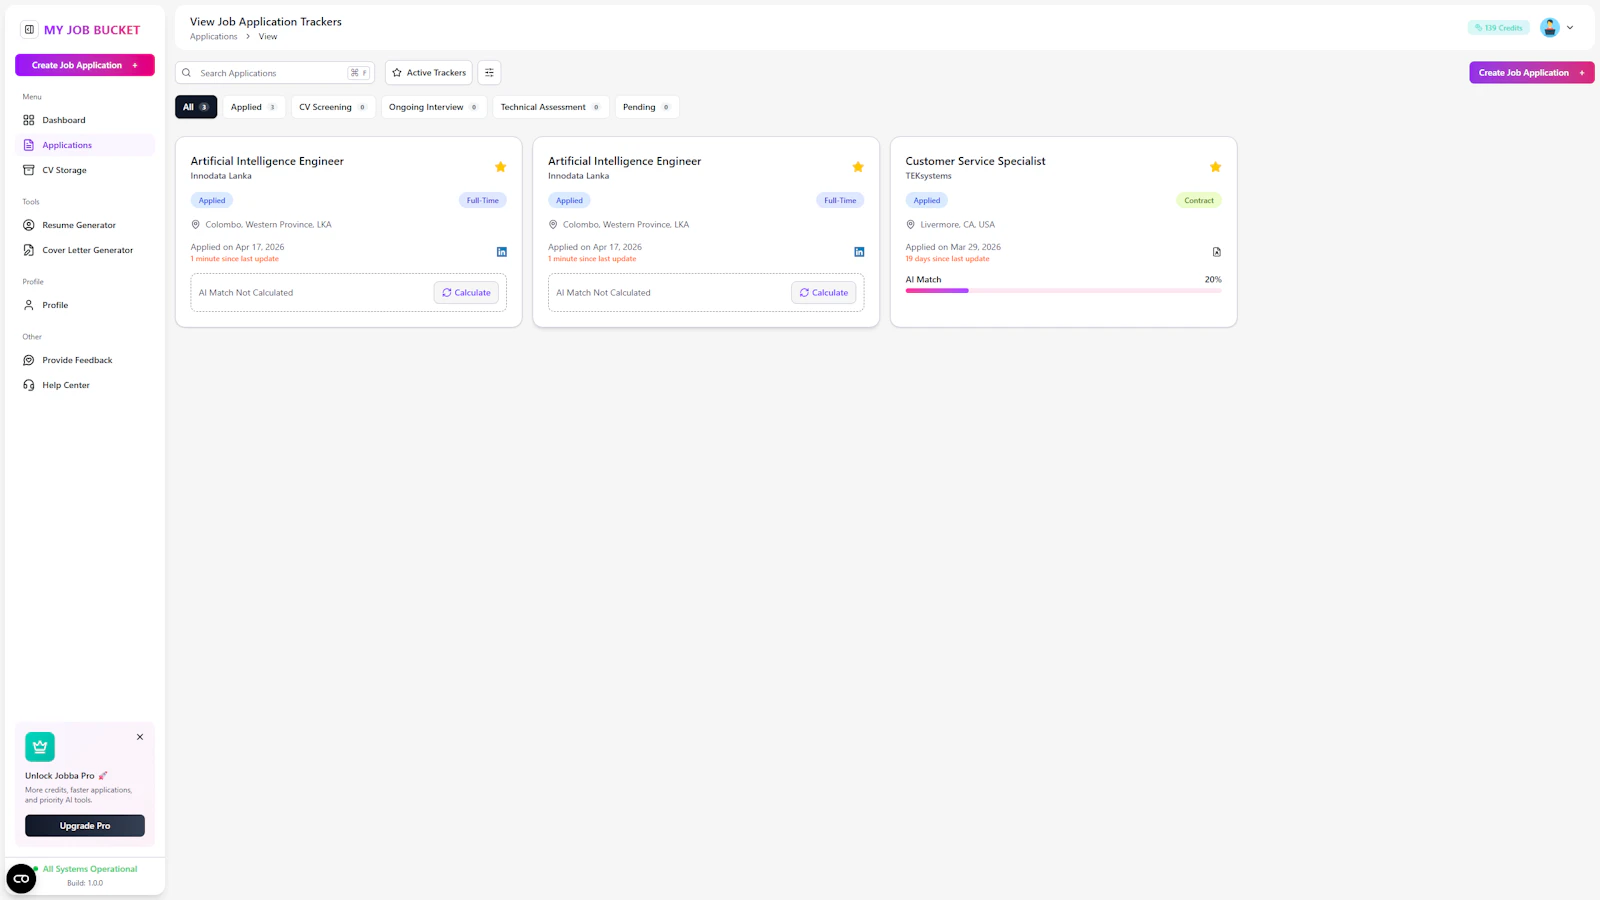The width and height of the screenshot is (1600, 900).
Task: Collapse sidebar using the panel icon beside logo
Action: (29, 30)
